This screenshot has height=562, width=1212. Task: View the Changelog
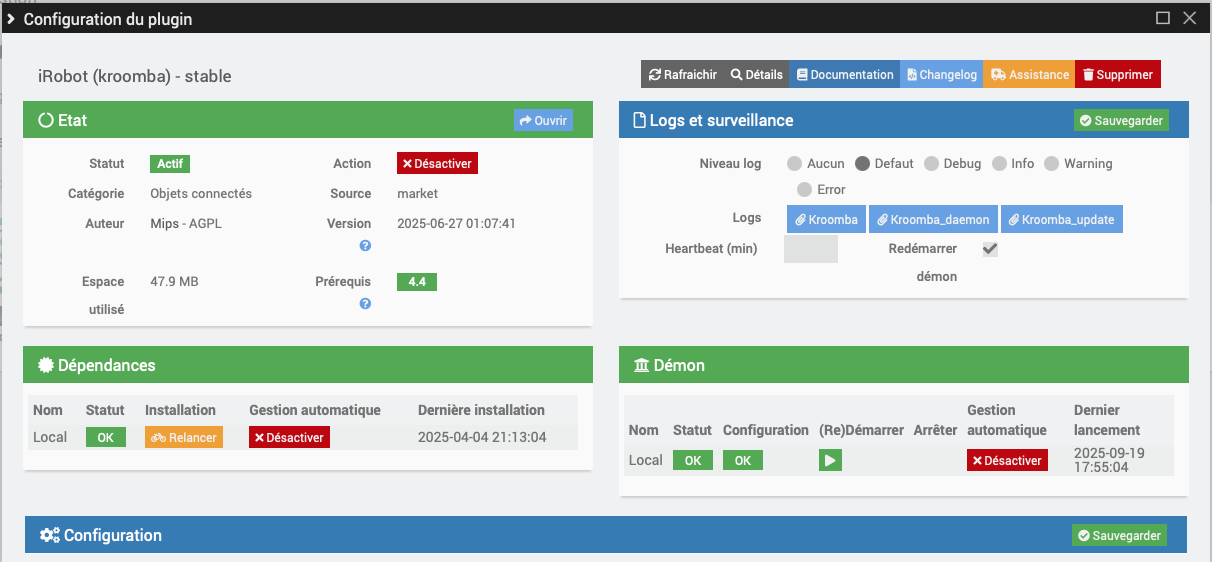[942, 75]
